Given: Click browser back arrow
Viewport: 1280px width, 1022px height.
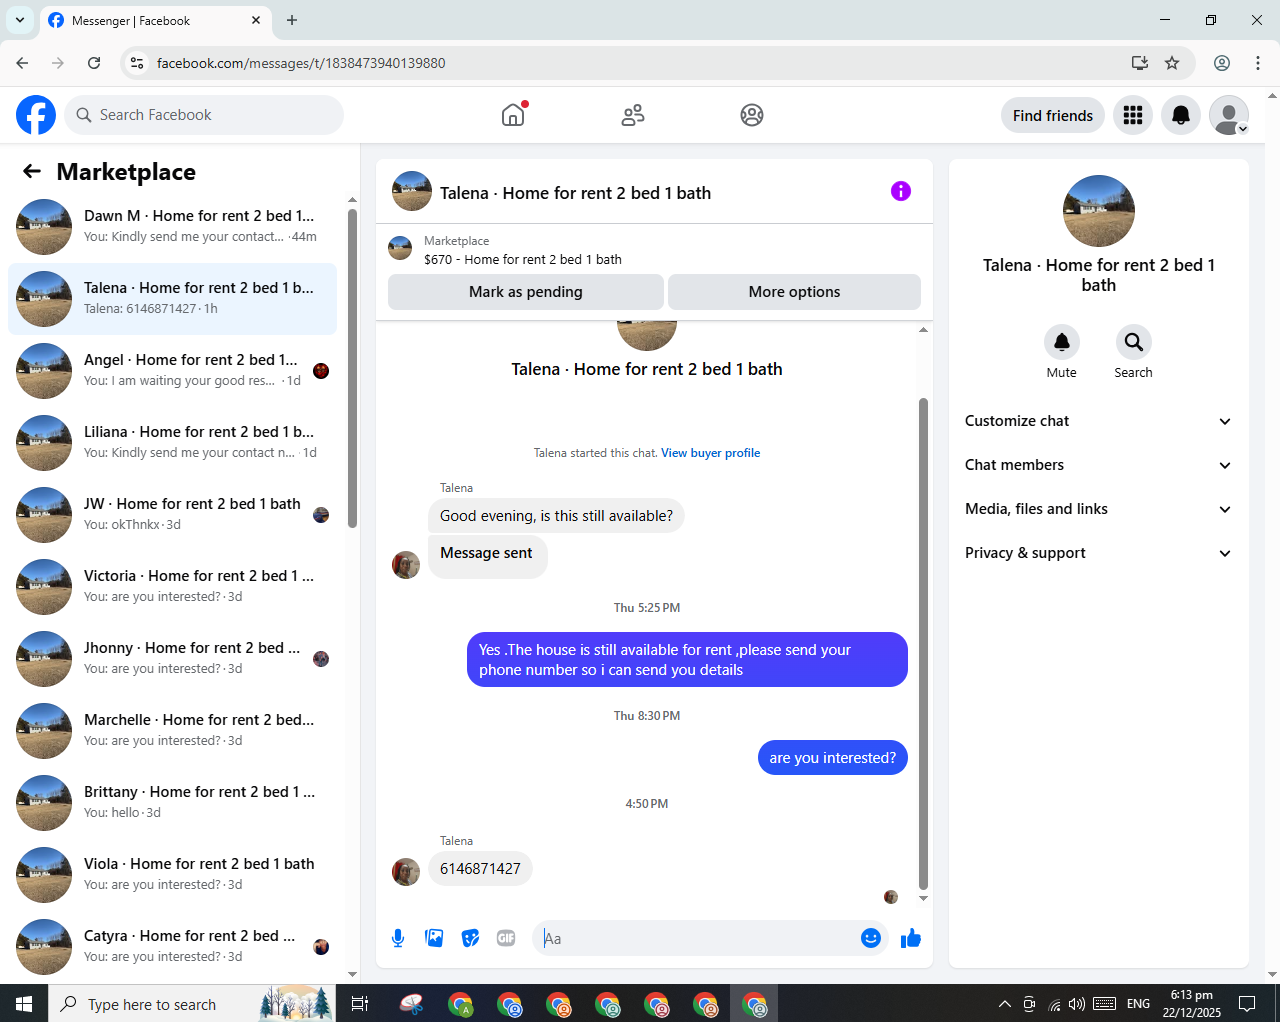Looking at the screenshot, I should click(22, 63).
